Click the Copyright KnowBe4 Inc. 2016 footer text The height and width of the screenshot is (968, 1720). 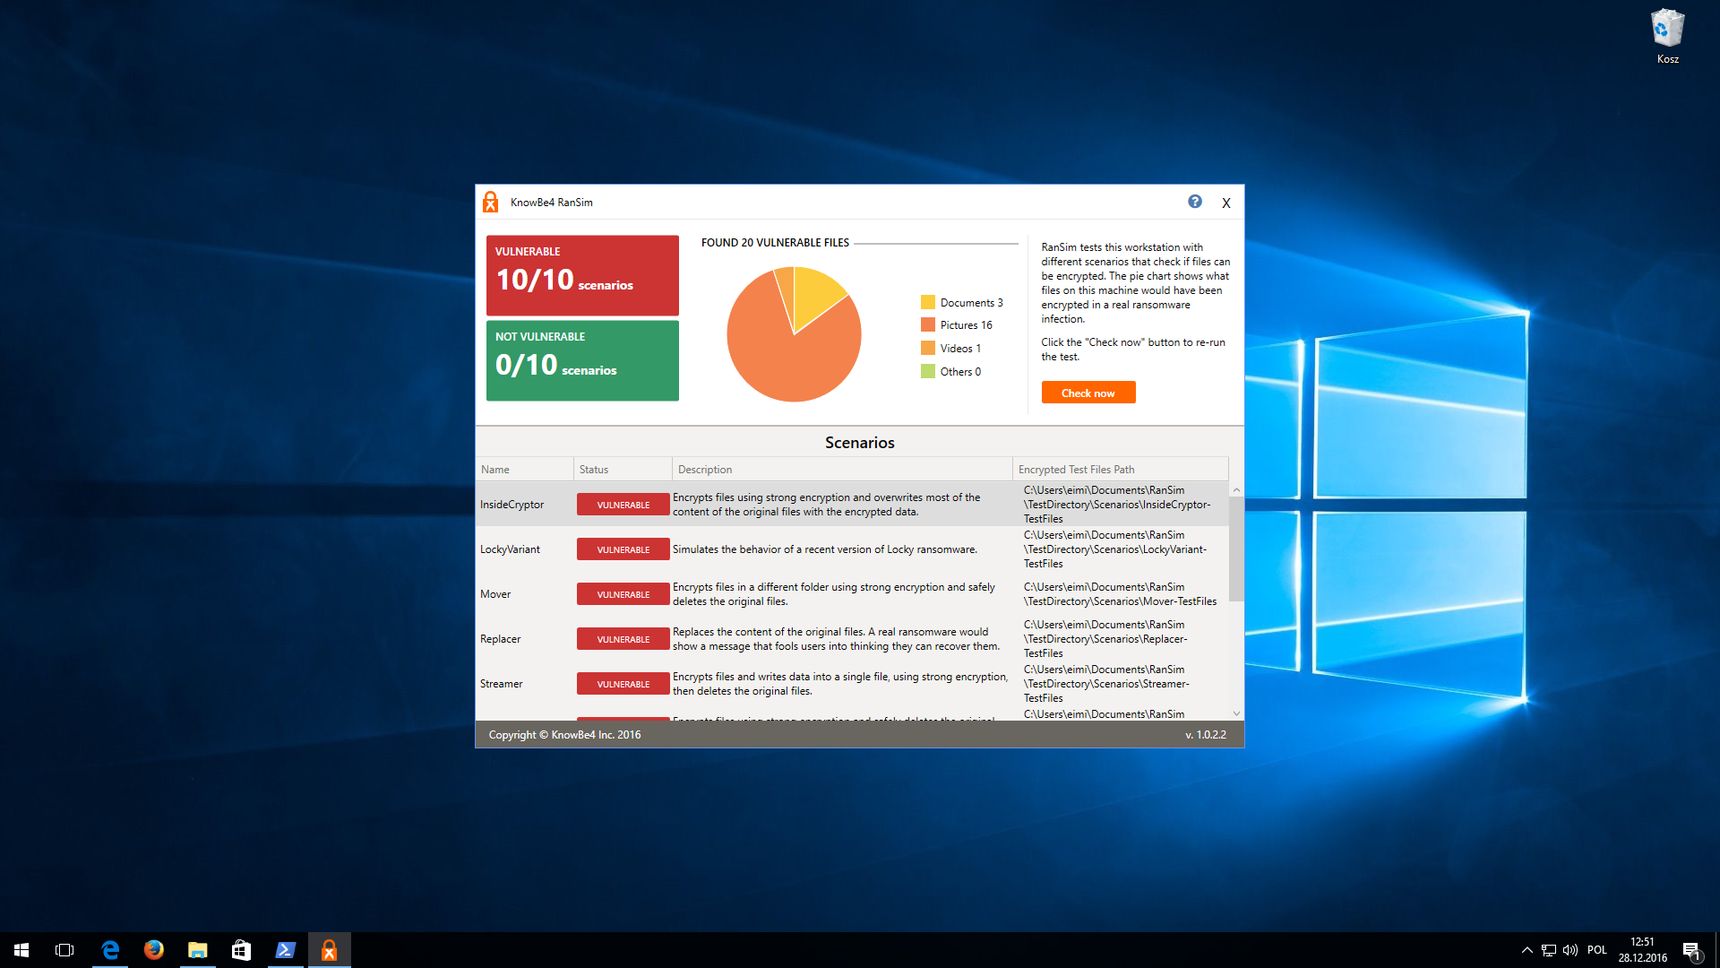[565, 735]
